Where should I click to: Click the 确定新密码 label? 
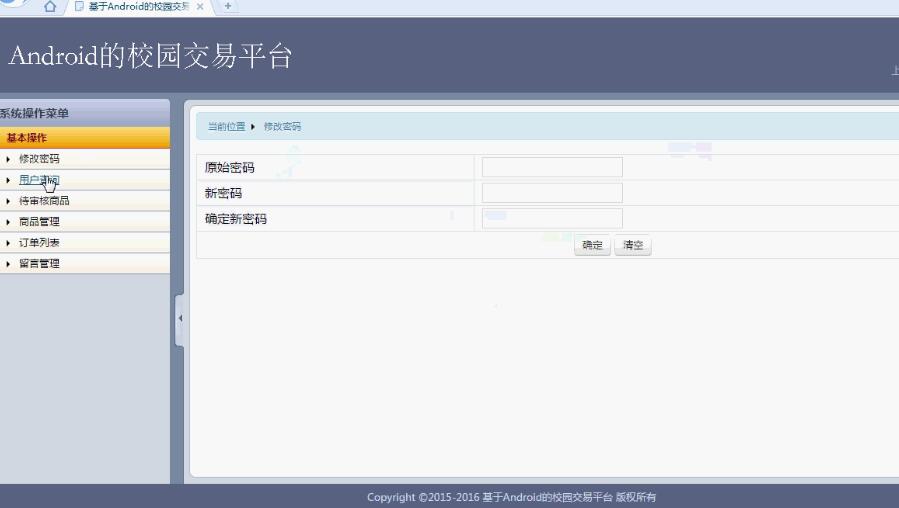pos(236,219)
